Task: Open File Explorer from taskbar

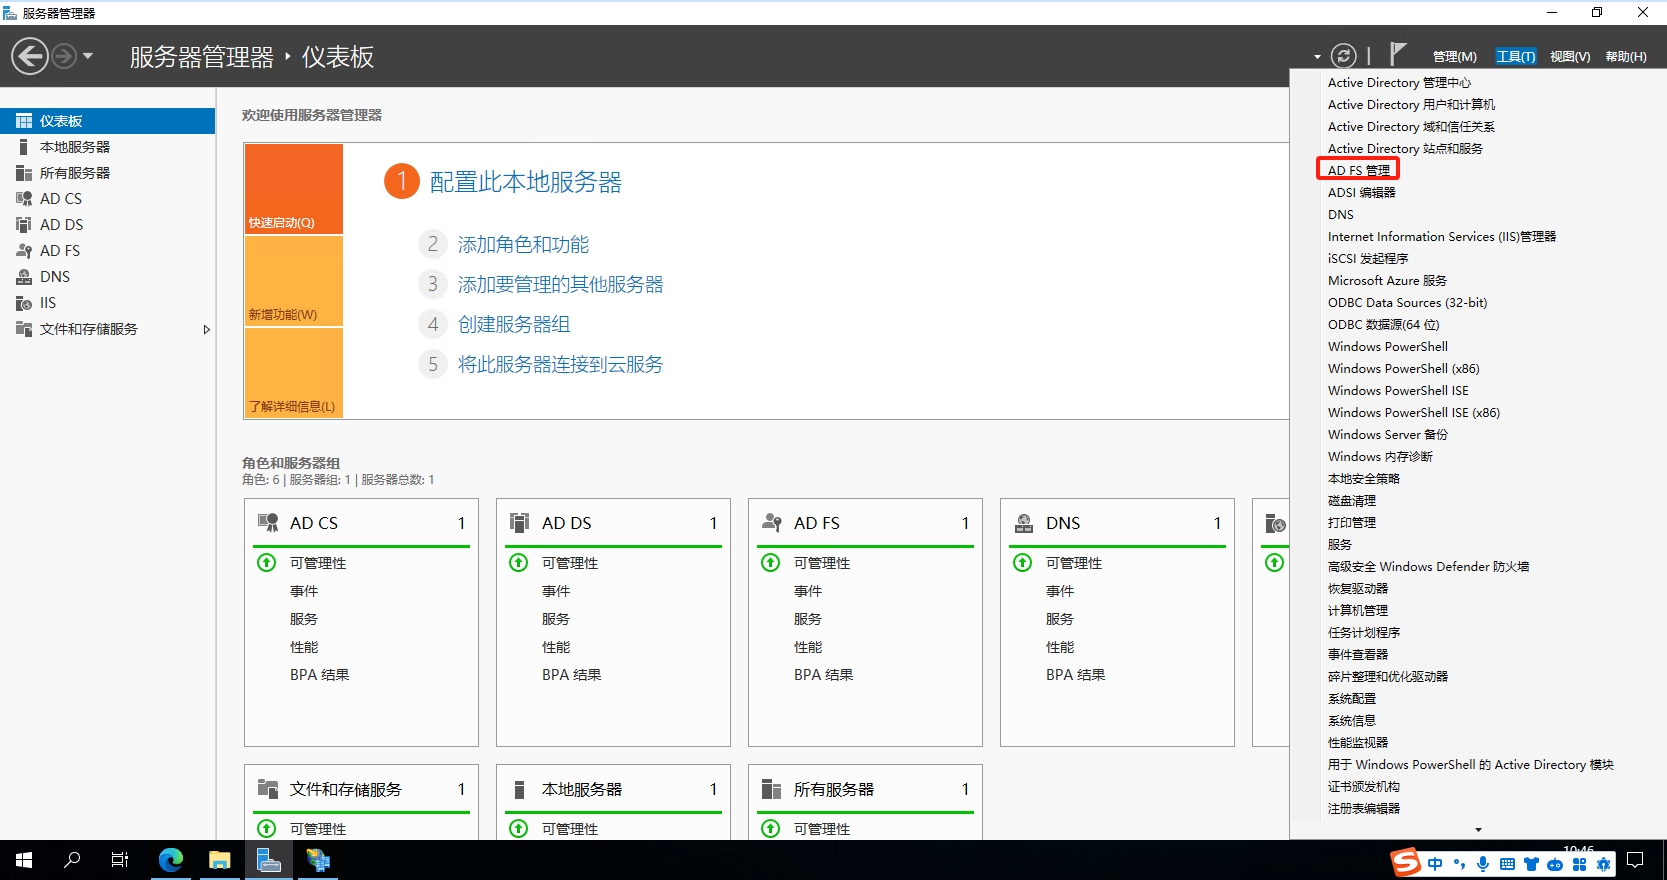Action: pos(219,860)
